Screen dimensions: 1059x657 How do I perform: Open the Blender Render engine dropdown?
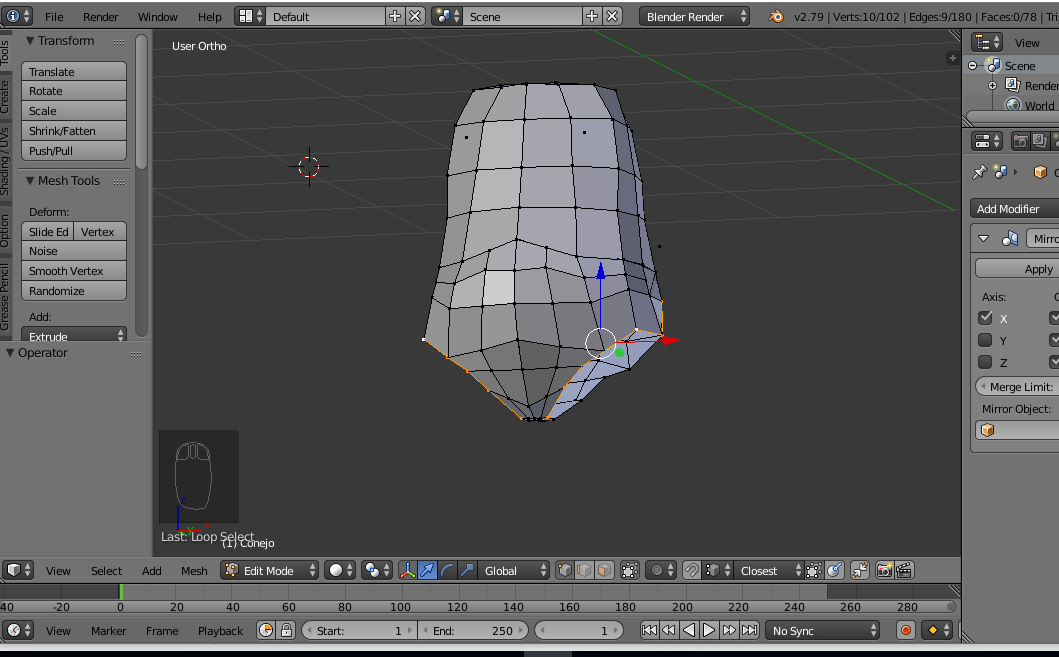pos(694,16)
